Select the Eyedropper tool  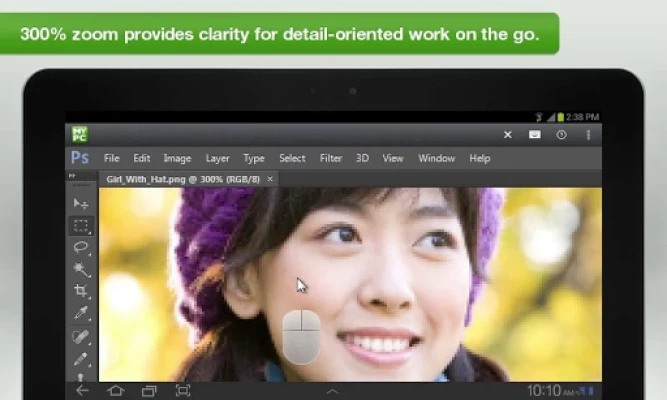pyautogui.click(x=81, y=314)
